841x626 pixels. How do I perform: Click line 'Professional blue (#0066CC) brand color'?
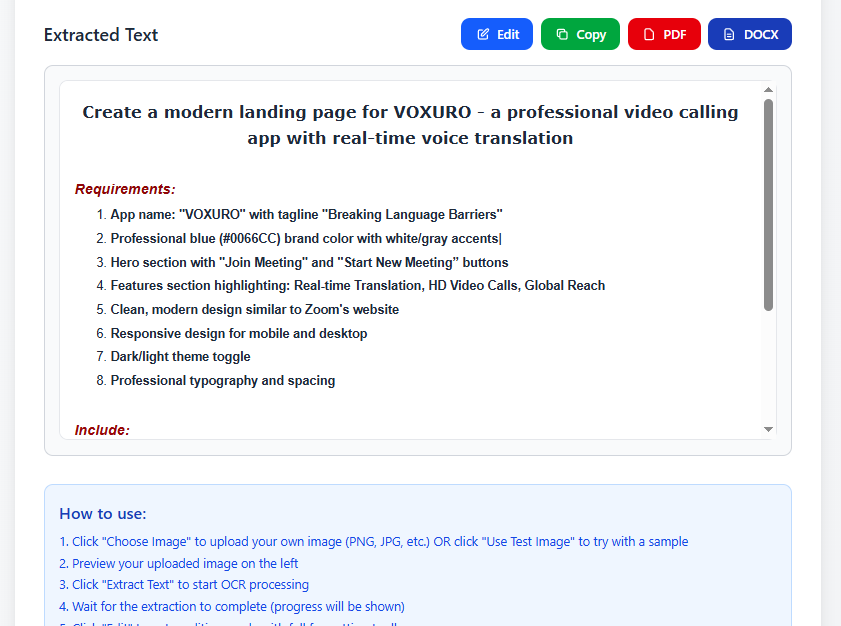[x=306, y=238]
